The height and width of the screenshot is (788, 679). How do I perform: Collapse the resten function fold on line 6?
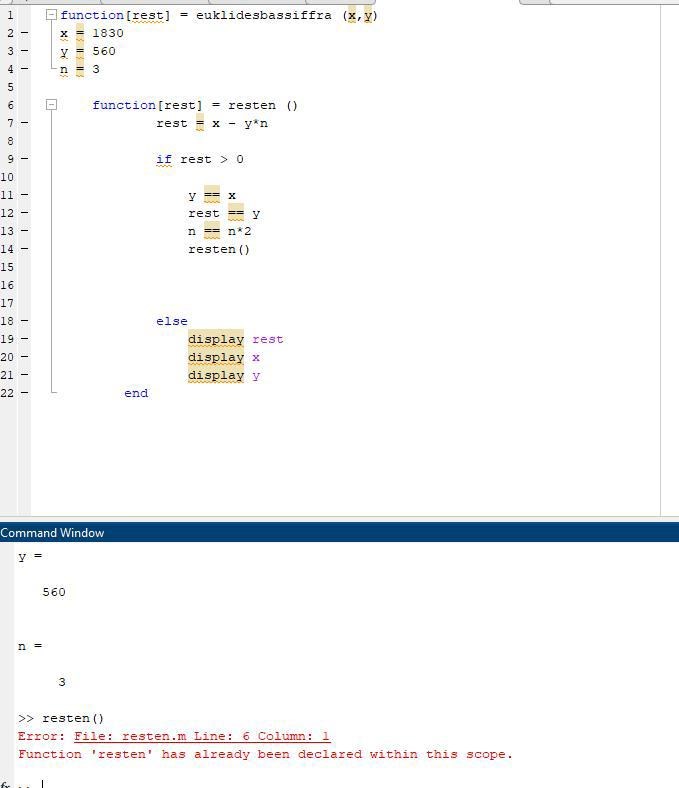click(51, 105)
